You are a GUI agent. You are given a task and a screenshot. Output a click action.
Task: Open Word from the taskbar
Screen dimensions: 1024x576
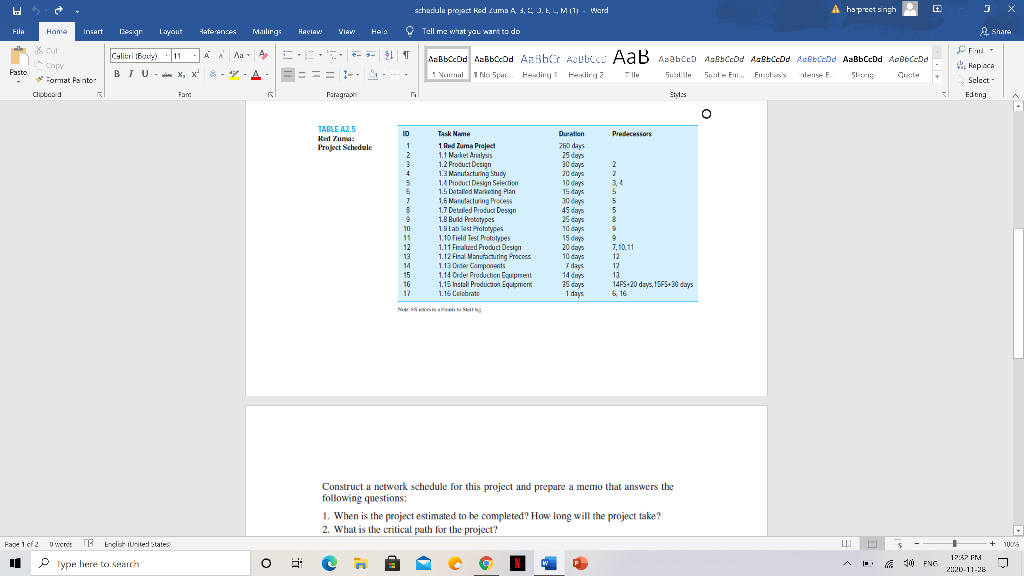click(549, 561)
